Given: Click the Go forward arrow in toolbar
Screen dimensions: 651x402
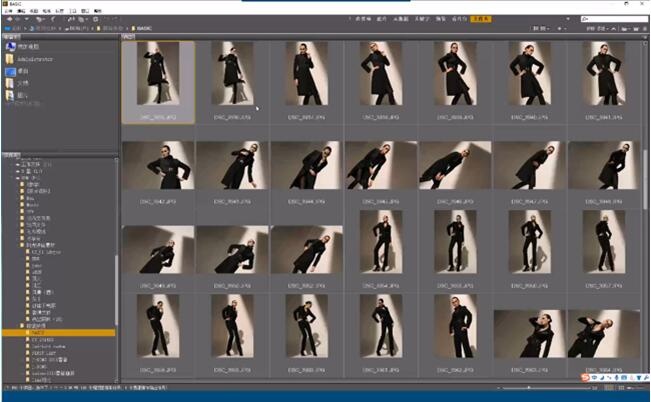Looking at the screenshot, I should [x=17, y=19].
